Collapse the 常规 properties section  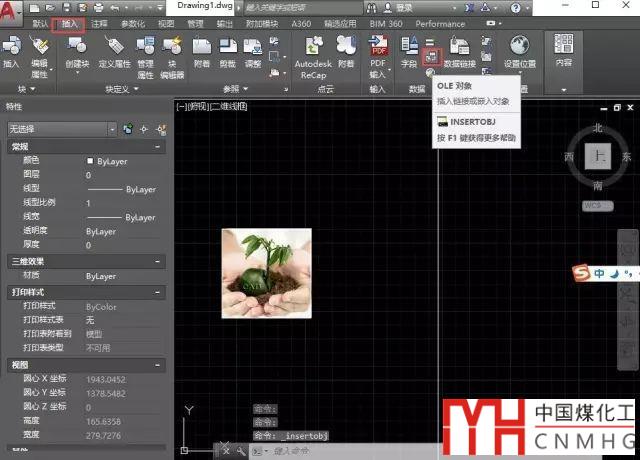click(x=158, y=147)
